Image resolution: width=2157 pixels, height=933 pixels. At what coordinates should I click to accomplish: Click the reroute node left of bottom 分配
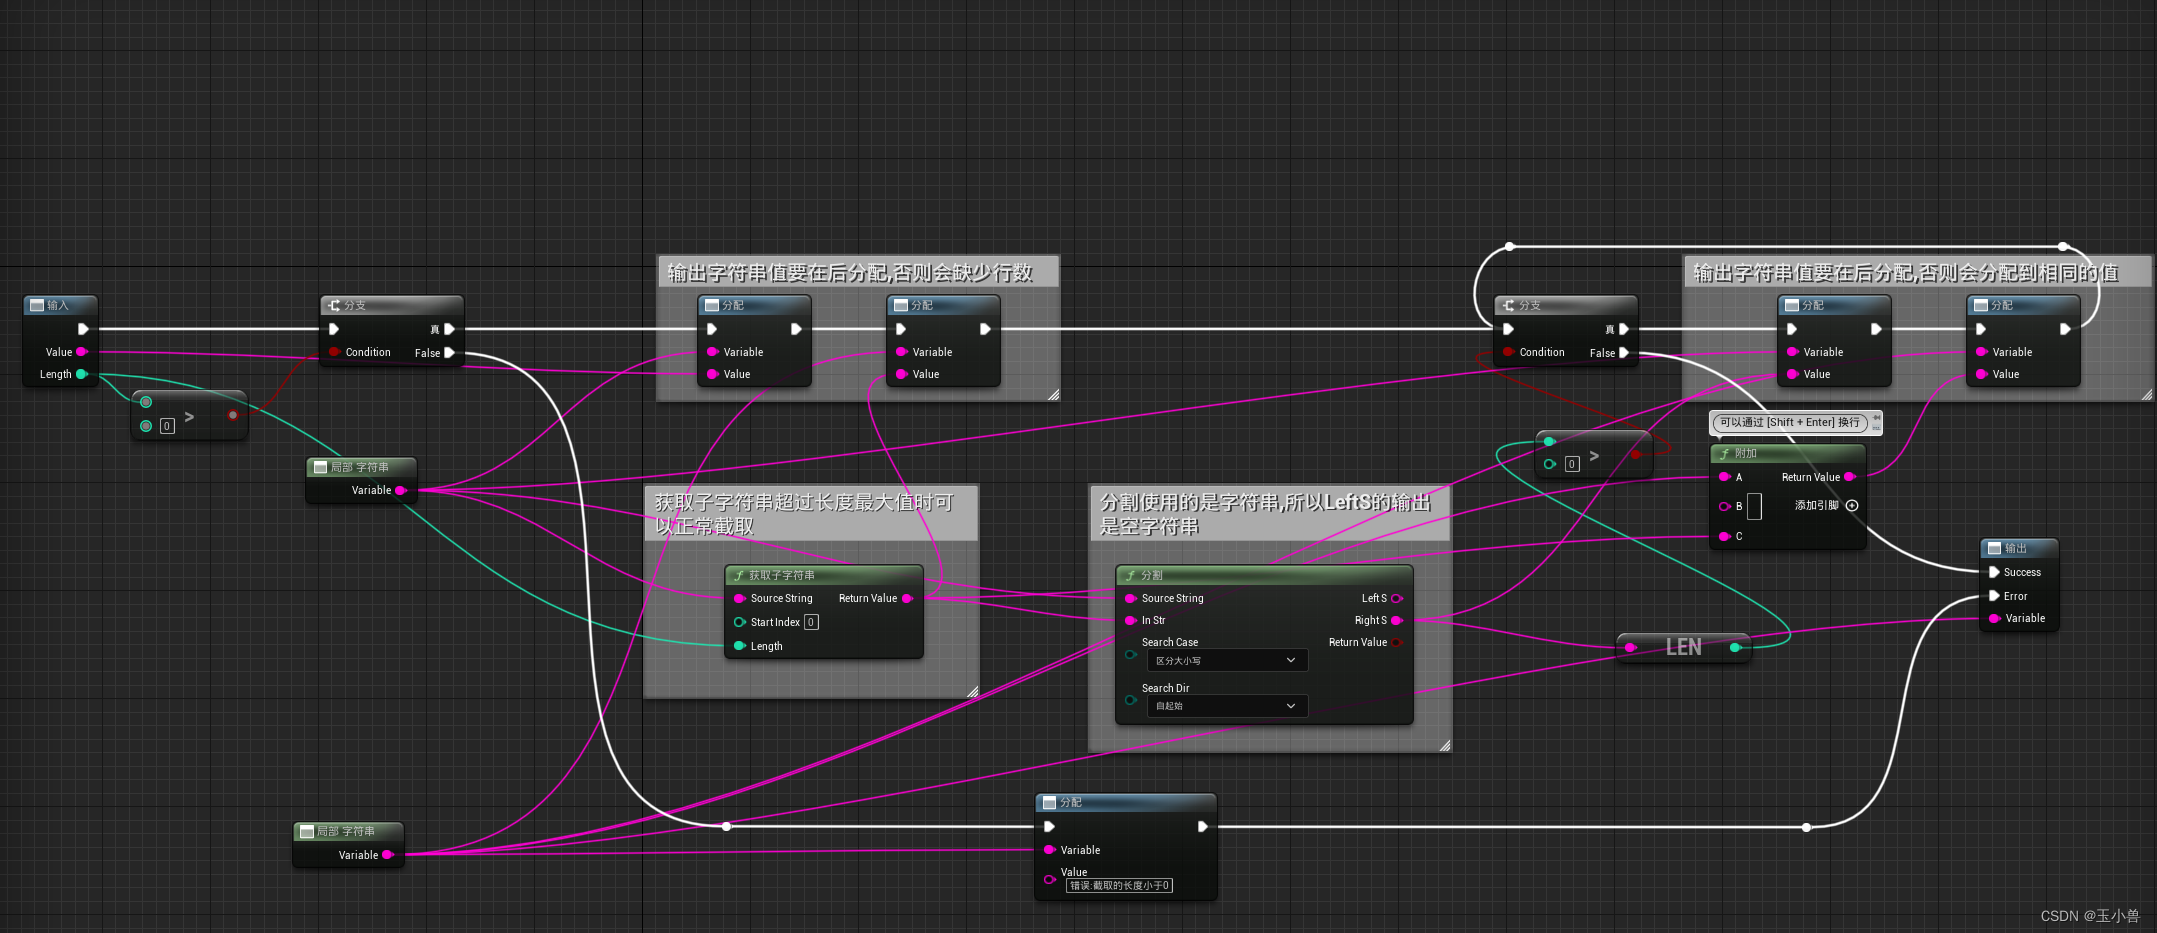pos(726,826)
